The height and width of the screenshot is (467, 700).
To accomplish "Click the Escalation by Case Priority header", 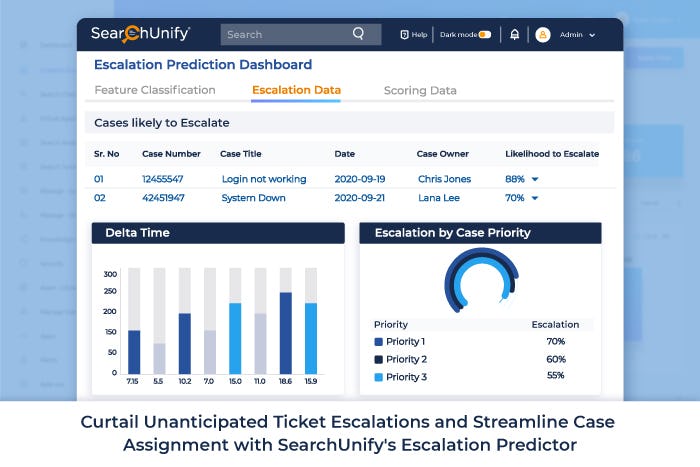I will [480, 233].
